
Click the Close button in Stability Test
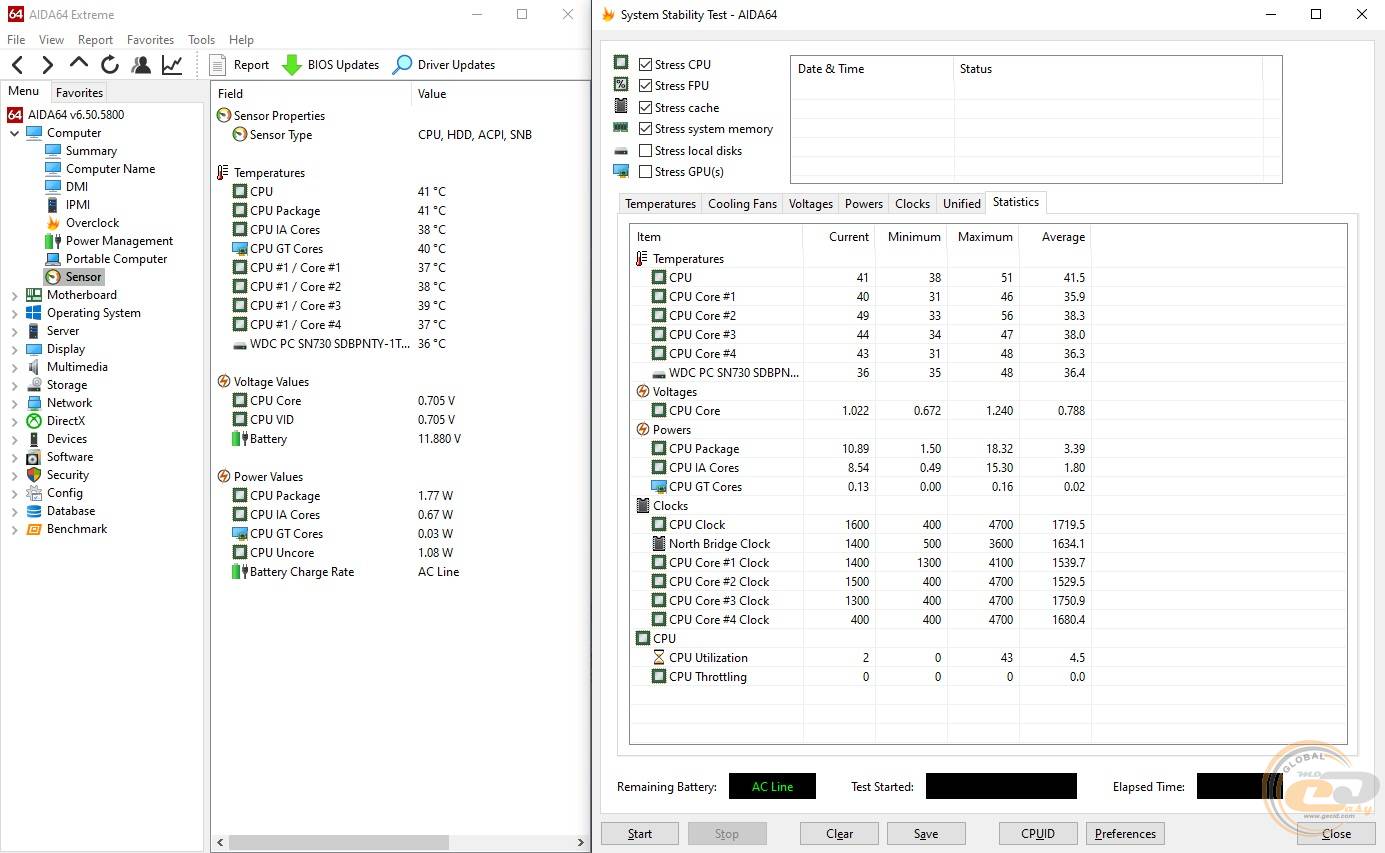[1336, 834]
